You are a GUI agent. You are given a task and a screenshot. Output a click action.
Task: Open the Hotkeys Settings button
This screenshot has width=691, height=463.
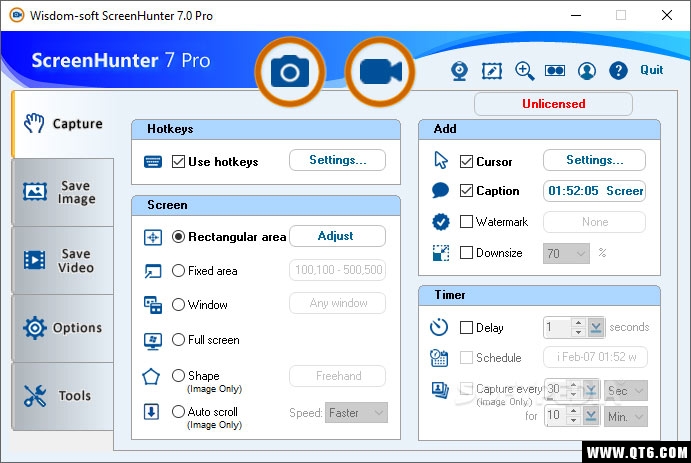pos(338,160)
